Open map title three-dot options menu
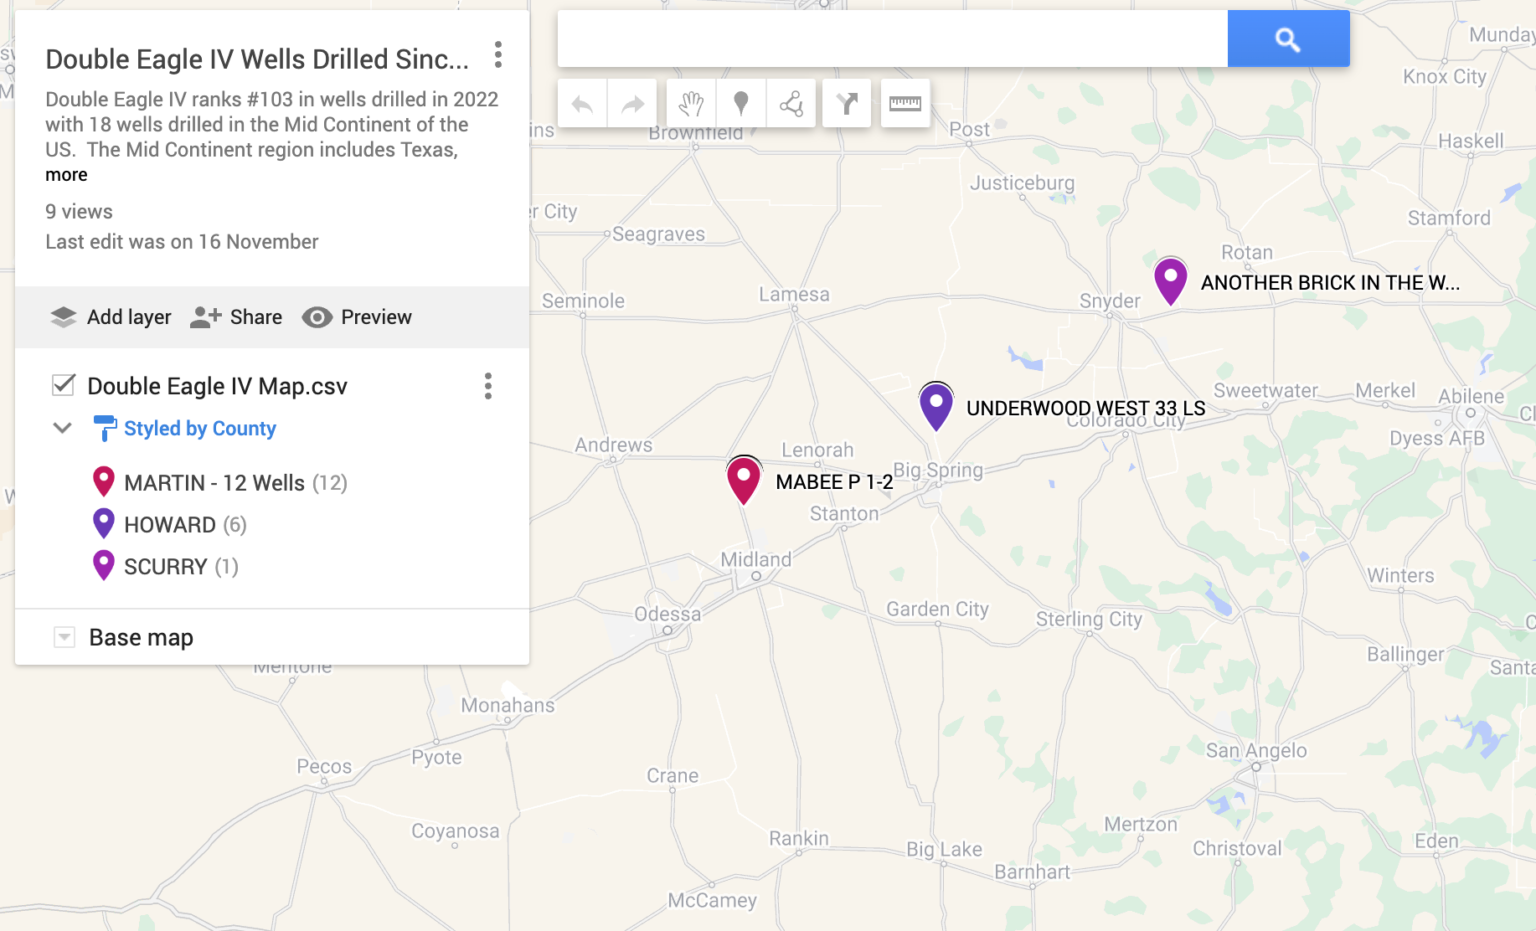1536x931 pixels. click(x=497, y=55)
